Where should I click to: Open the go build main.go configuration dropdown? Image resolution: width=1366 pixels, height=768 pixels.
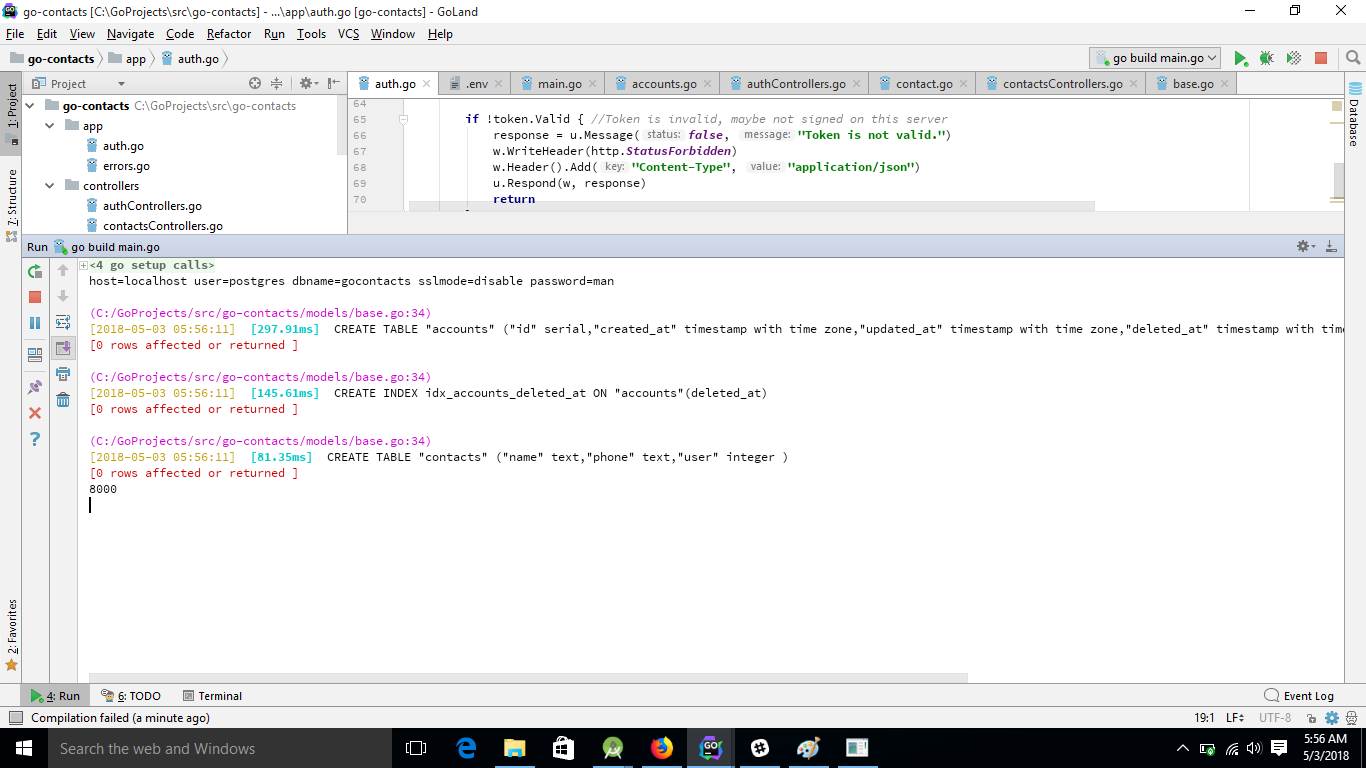click(x=1155, y=58)
